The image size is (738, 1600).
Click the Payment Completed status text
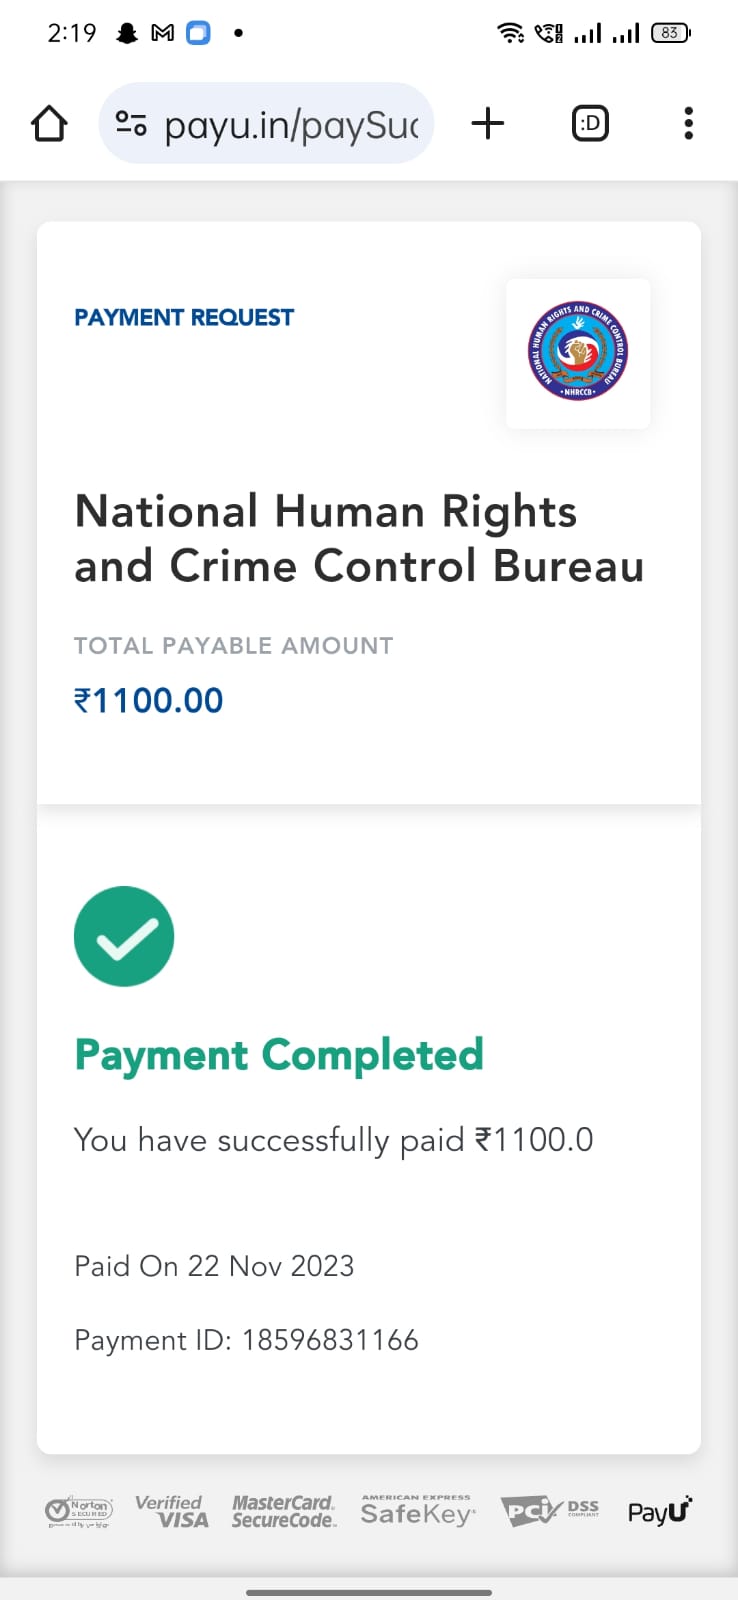click(x=279, y=1055)
